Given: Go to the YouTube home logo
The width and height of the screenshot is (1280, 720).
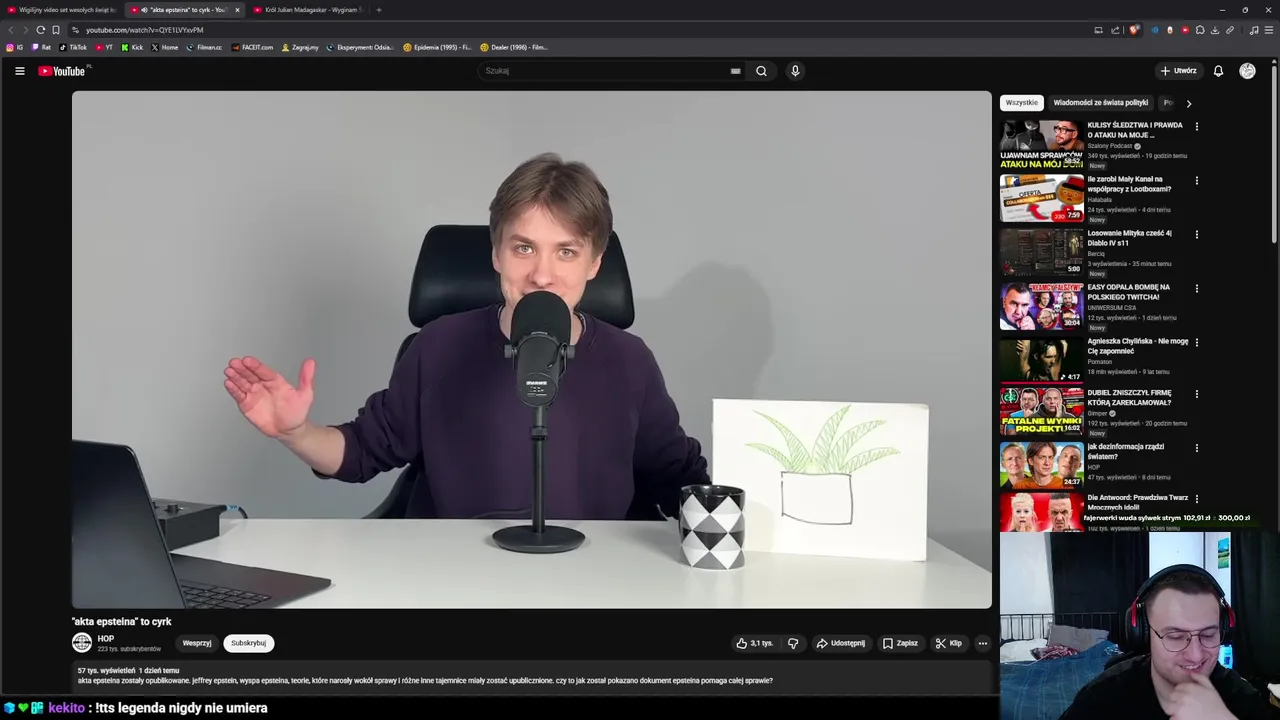Looking at the screenshot, I should click(x=64, y=71).
